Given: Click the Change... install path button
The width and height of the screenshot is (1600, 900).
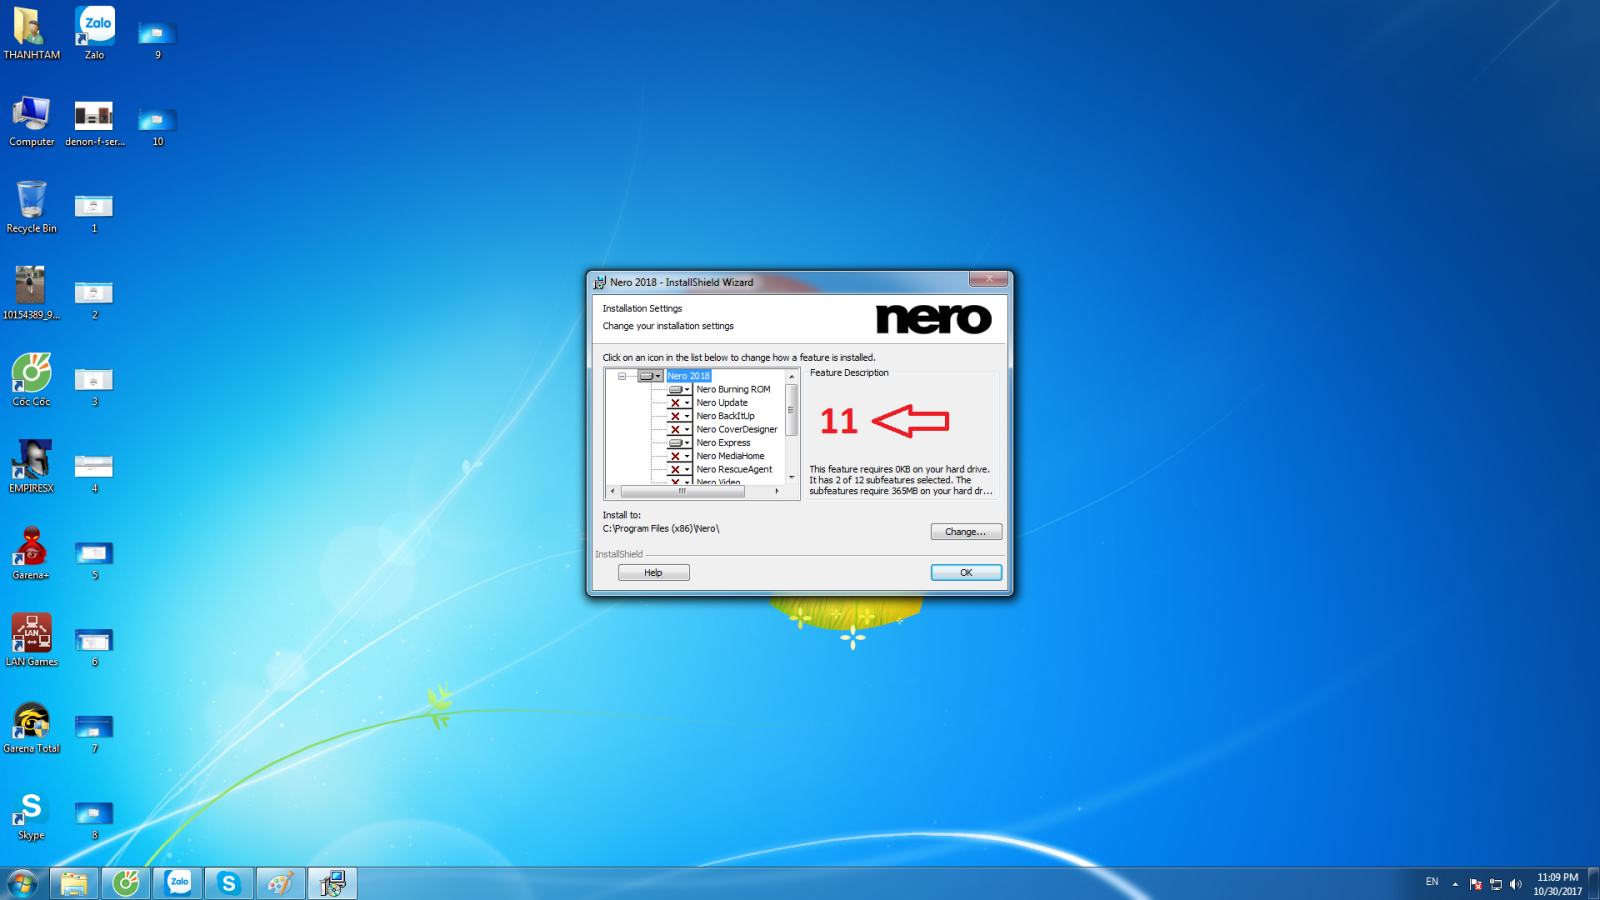Looking at the screenshot, I should 965,532.
